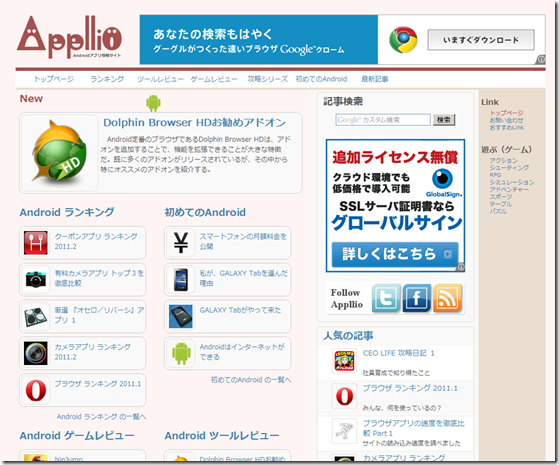Open GALAXY Tabがやって来た link
The width and height of the screenshot is (559, 465).
(240, 310)
